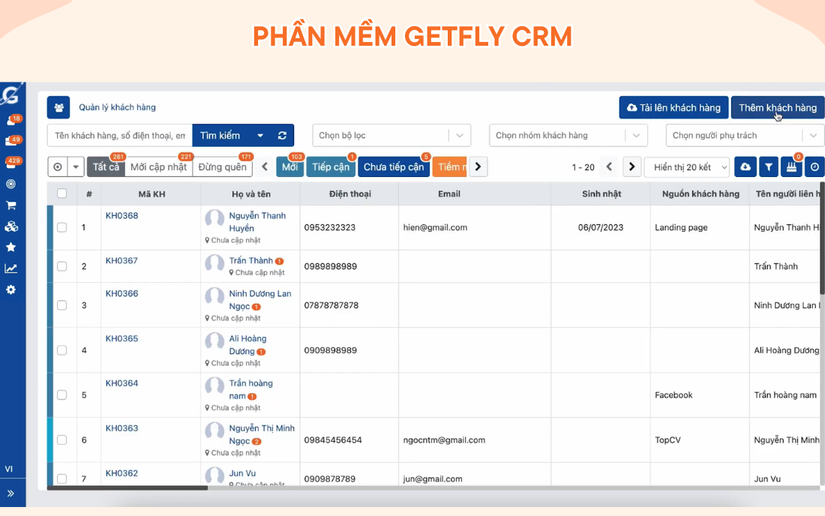Click the cloud download icon button
Viewport: 825px width, 516px height.
coord(745,167)
